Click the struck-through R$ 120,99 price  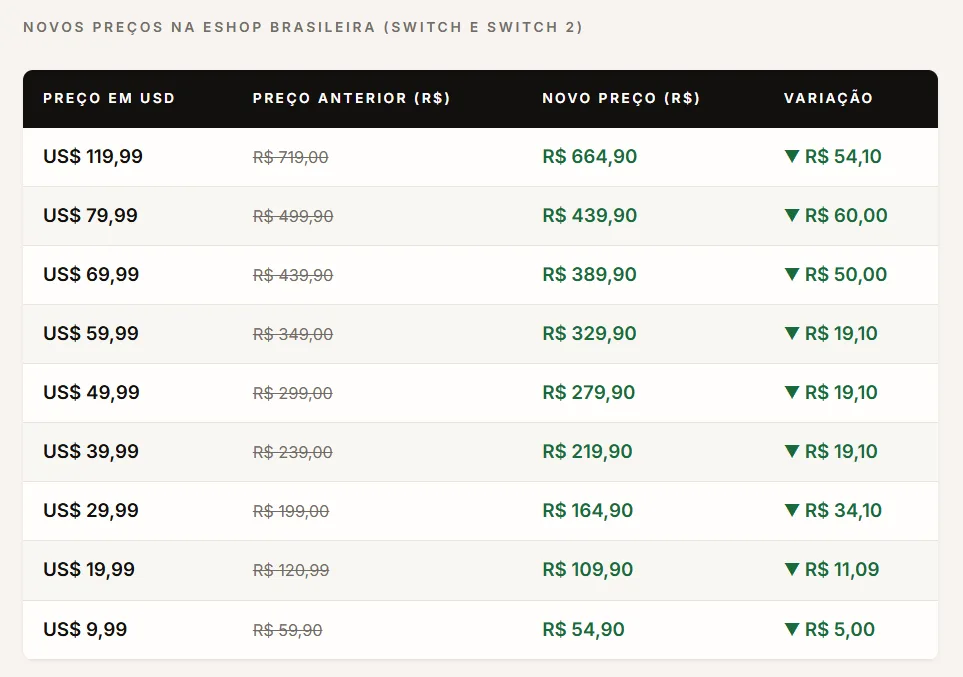pyautogui.click(x=291, y=571)
